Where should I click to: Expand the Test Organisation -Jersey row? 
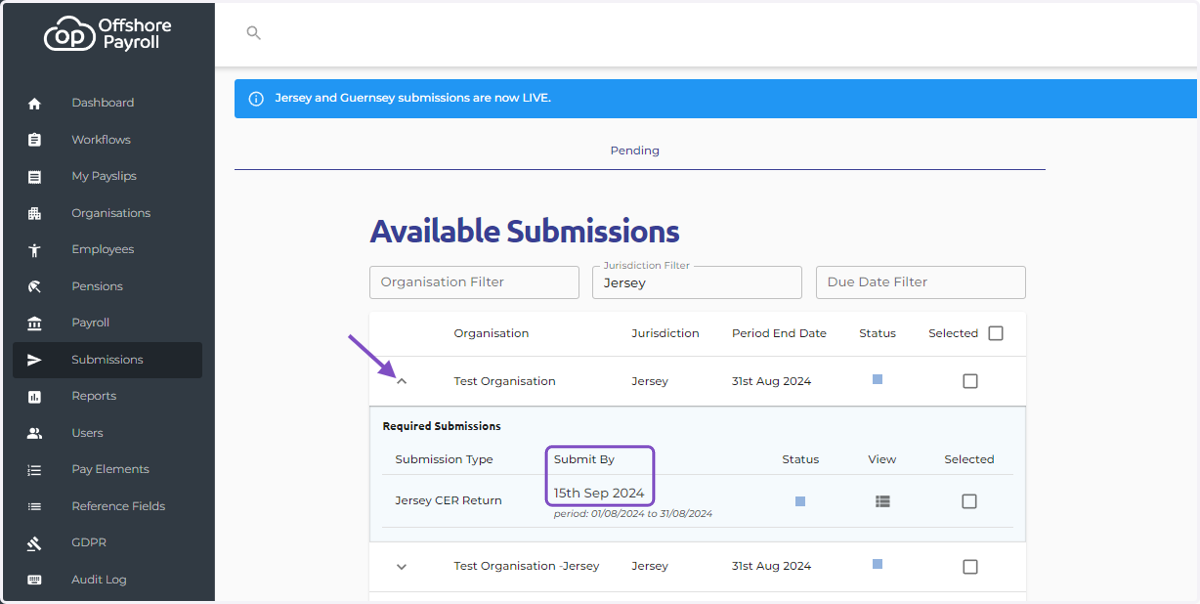click(402, 567)
